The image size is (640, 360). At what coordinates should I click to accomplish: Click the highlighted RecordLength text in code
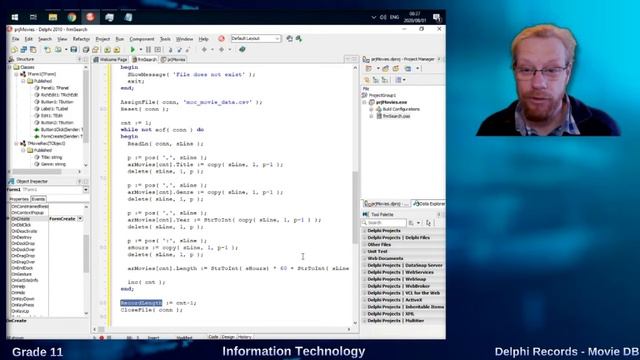(x=141, y=303)
